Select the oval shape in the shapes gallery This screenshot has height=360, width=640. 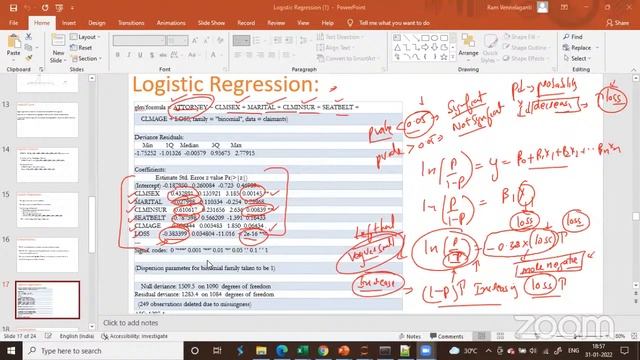coord(434,38)
